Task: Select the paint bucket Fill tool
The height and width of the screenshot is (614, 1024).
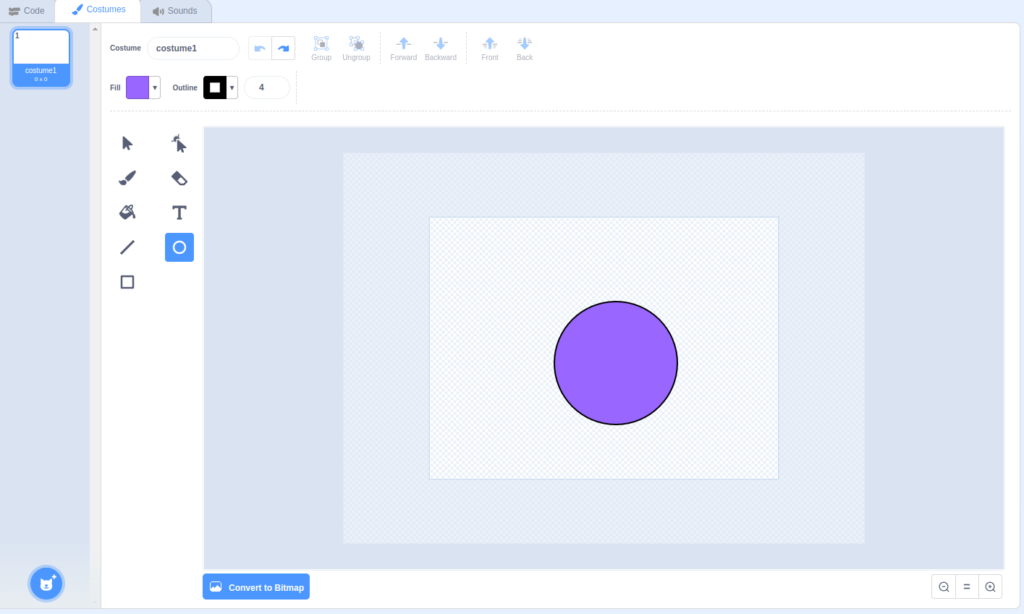Action: pyautogui.click(x=127, y=212)
